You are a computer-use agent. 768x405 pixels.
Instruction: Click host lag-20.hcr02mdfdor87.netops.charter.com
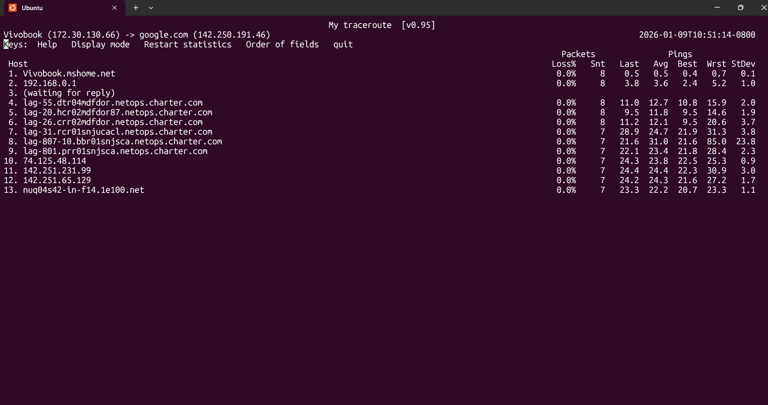[x=118, y=113]
